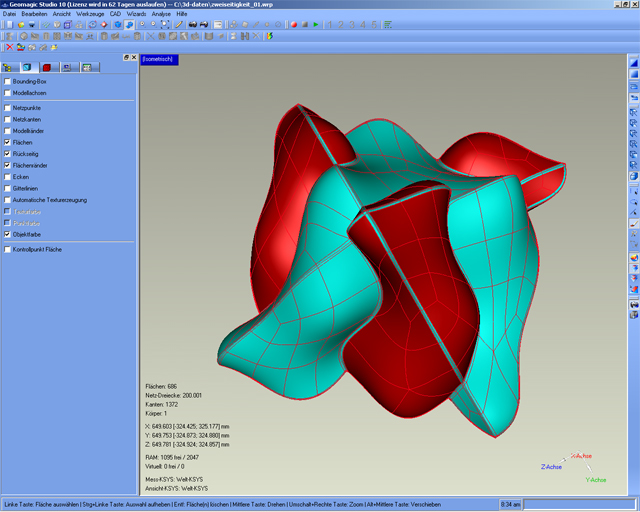Click the green play macro button

click(x=316, y=25)
